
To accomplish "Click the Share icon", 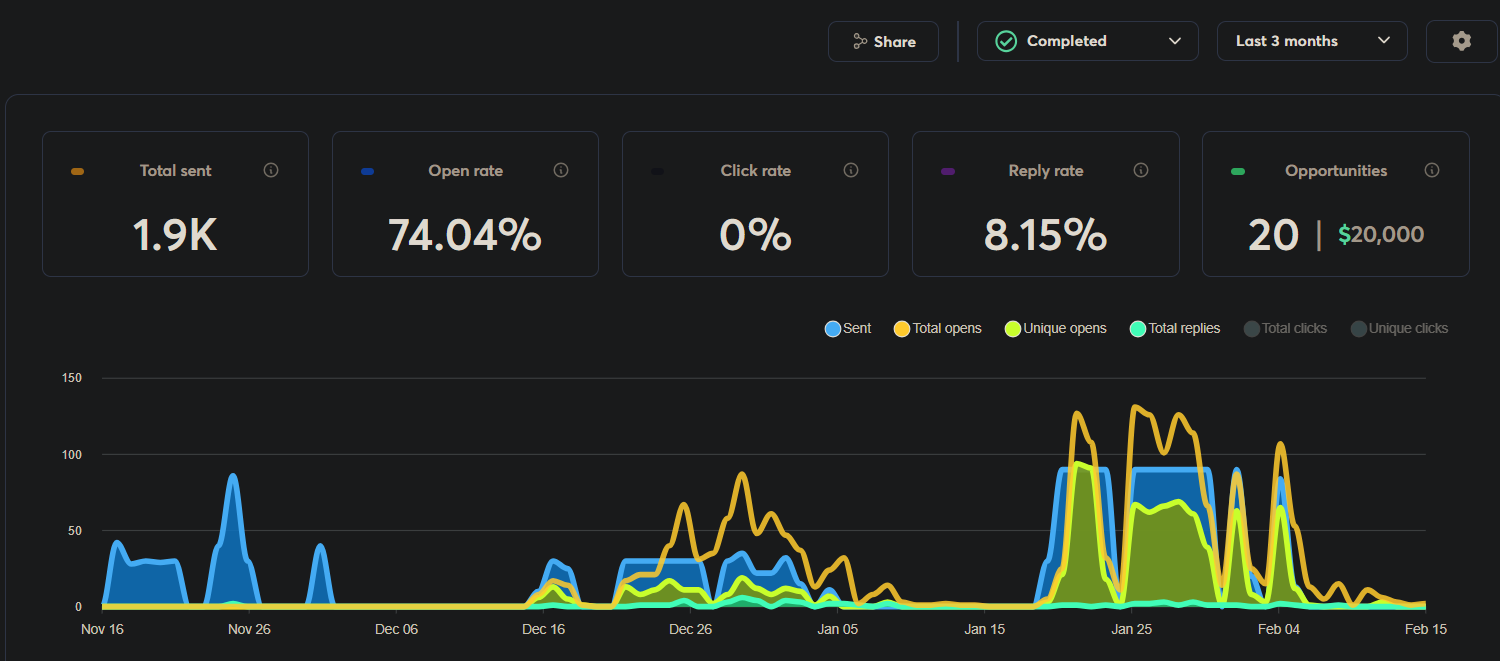I will (859, 41).
